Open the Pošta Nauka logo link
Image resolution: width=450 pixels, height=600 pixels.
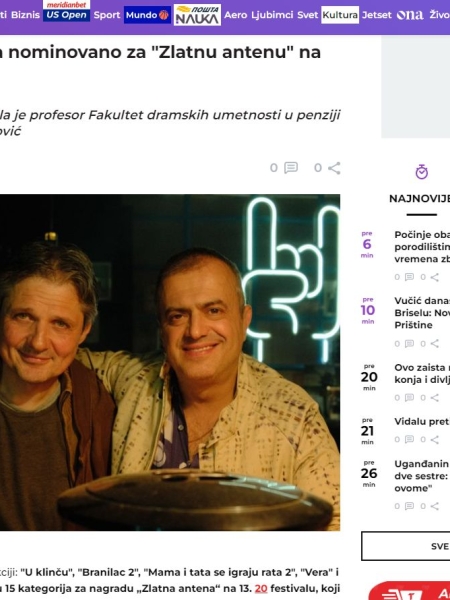pyautogui.click(x=197, y=15)
